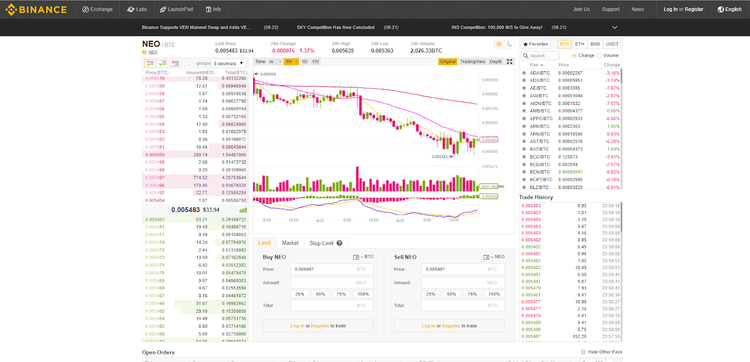Star the ADA/BTC pair
The height and width of the screenshot is (362, 750).
pos(524,73)
